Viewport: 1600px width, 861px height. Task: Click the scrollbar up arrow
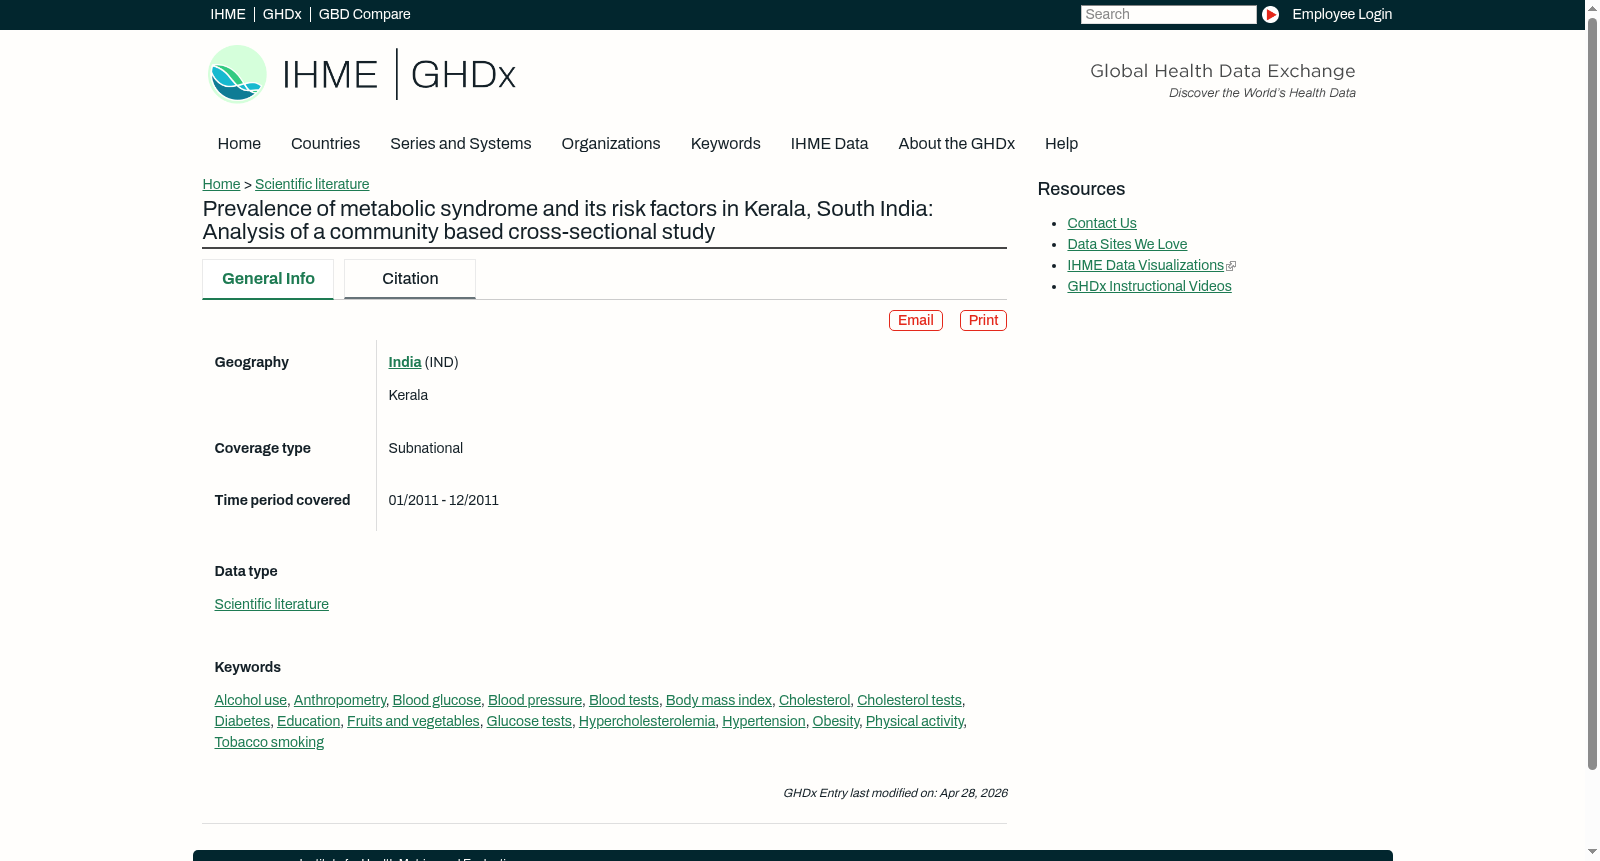1592,7
